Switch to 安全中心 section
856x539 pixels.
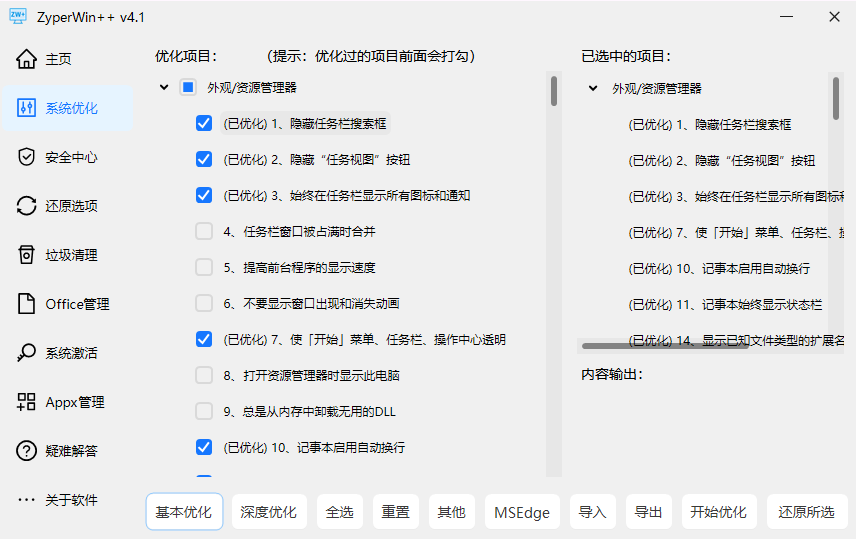tap(68, 157)
